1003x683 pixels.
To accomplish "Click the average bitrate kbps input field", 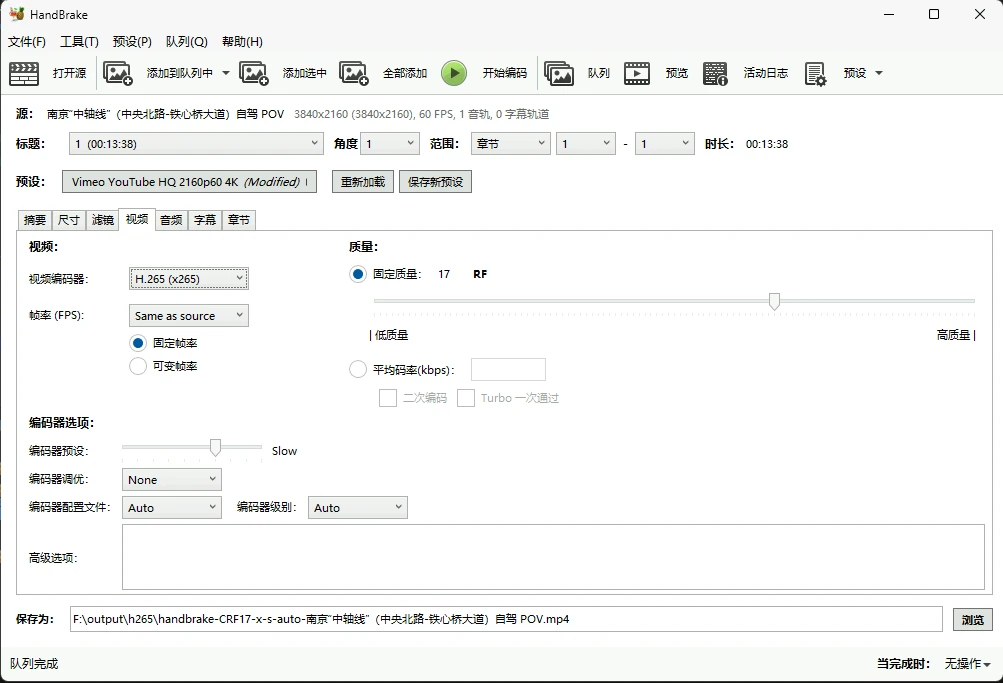I will pyautogui.click(x=508, y=370).
